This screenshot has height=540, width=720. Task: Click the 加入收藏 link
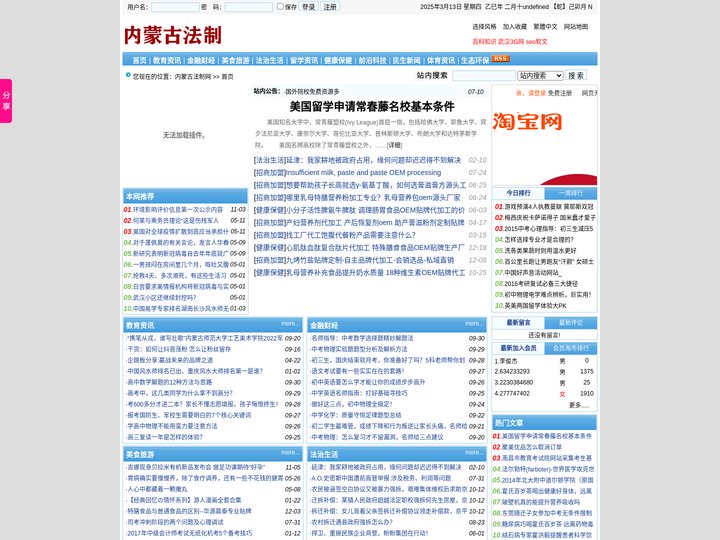click(x=515, y=27)
